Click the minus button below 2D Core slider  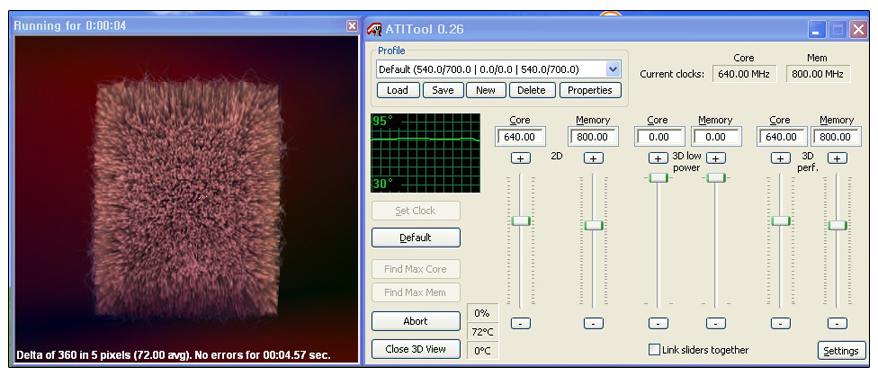point(521,324)
